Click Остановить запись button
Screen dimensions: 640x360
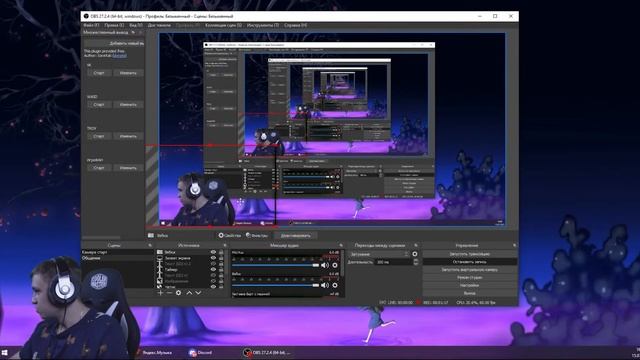470,262
